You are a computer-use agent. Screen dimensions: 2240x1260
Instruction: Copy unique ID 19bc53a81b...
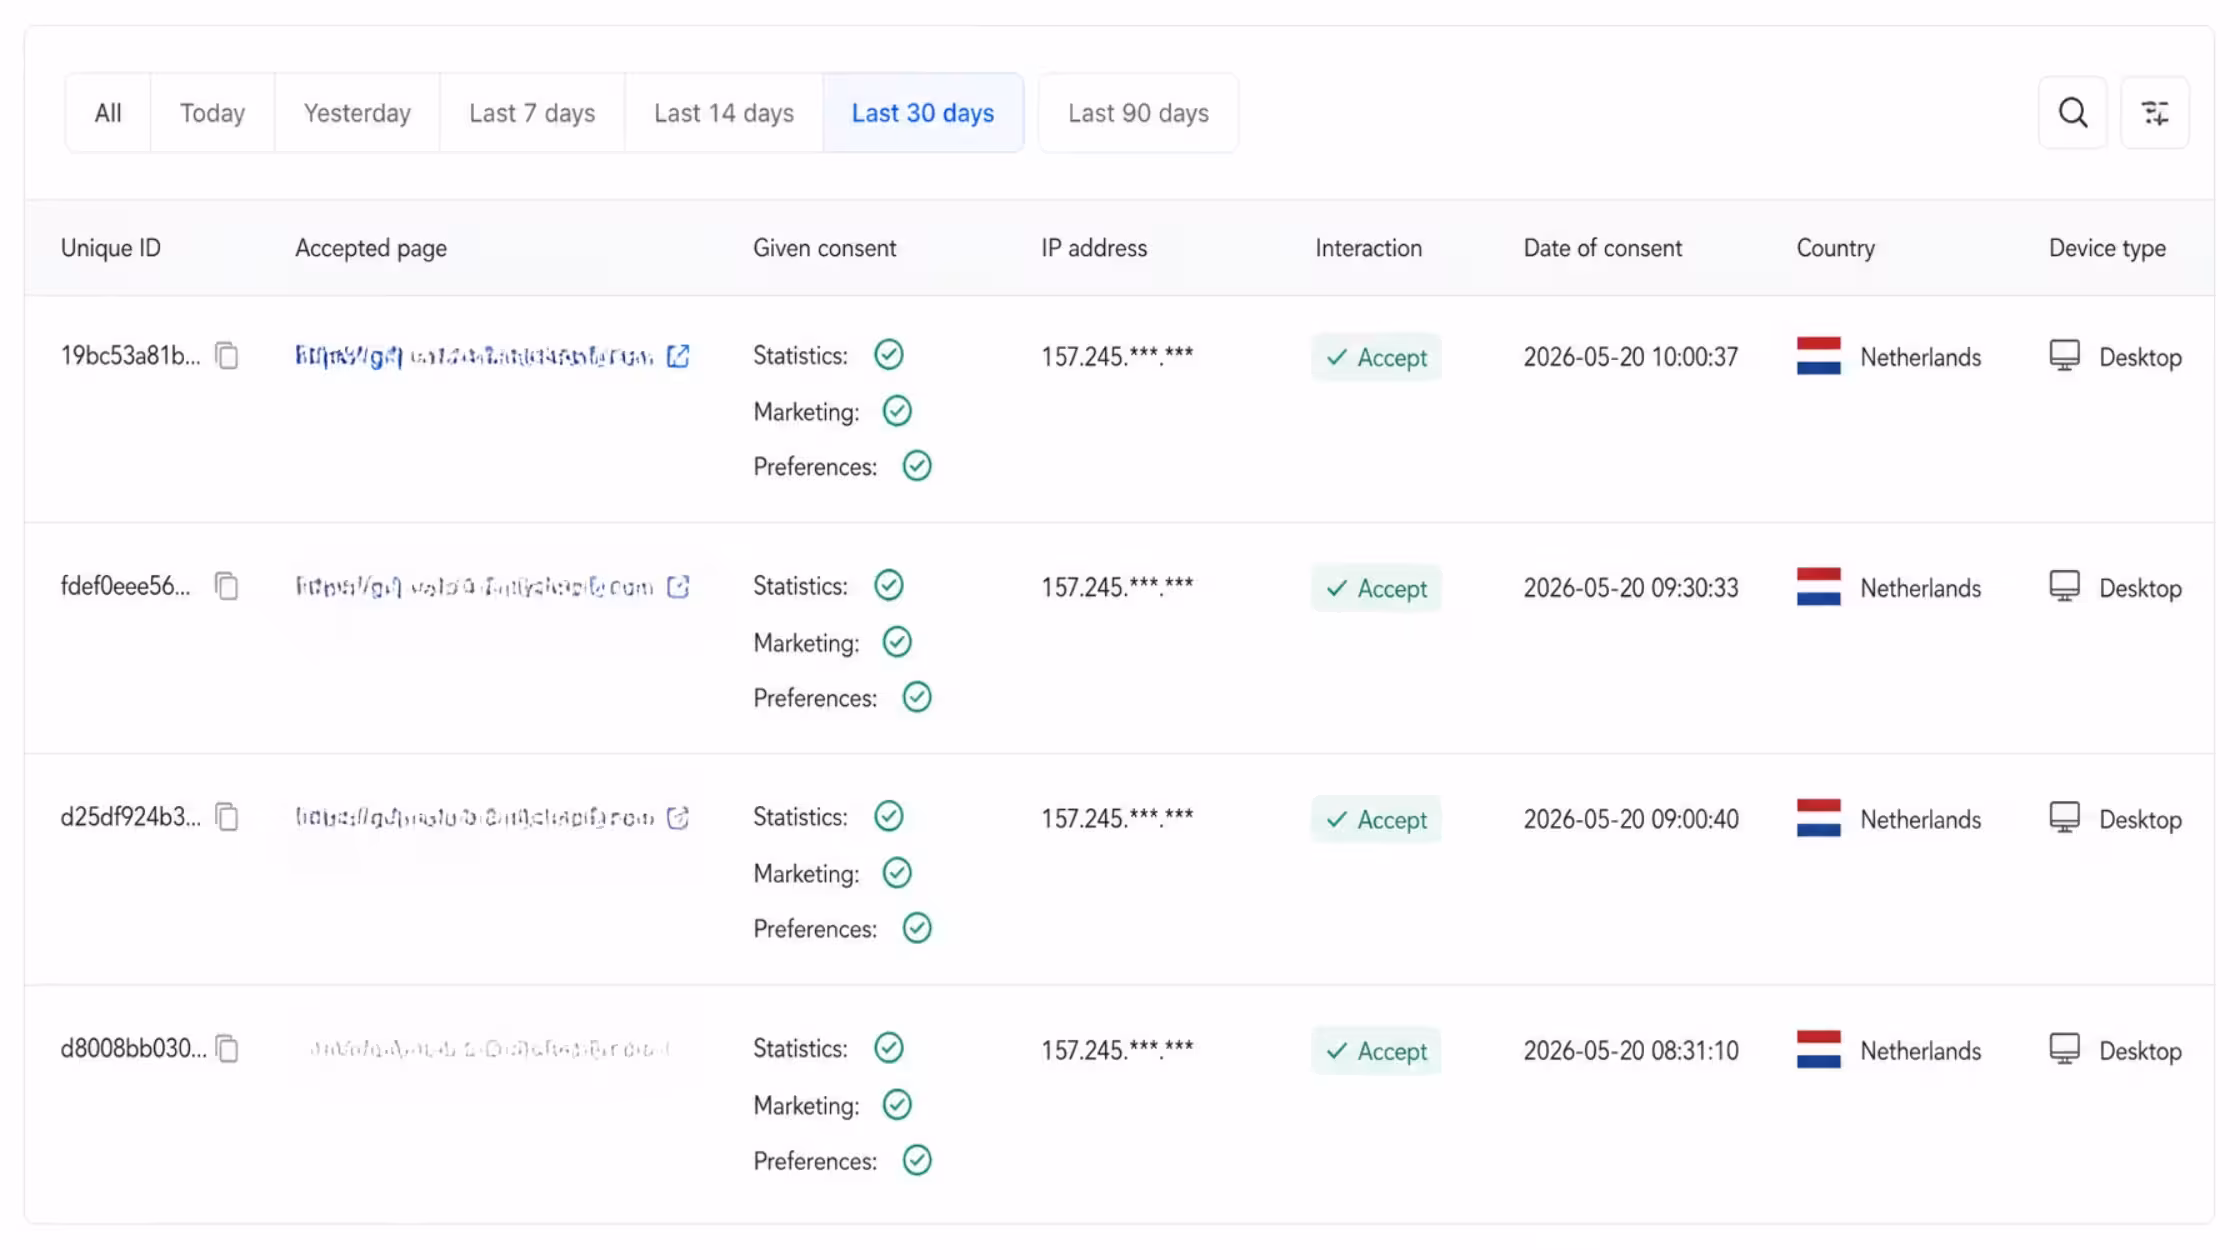227,355
